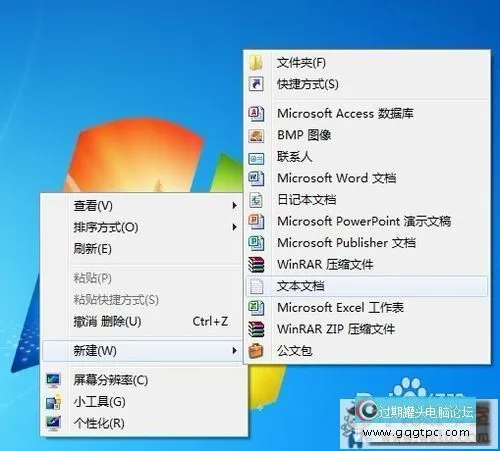
Task: Choose 撤消 删除(U) menu entry
Action: (141, 322)
